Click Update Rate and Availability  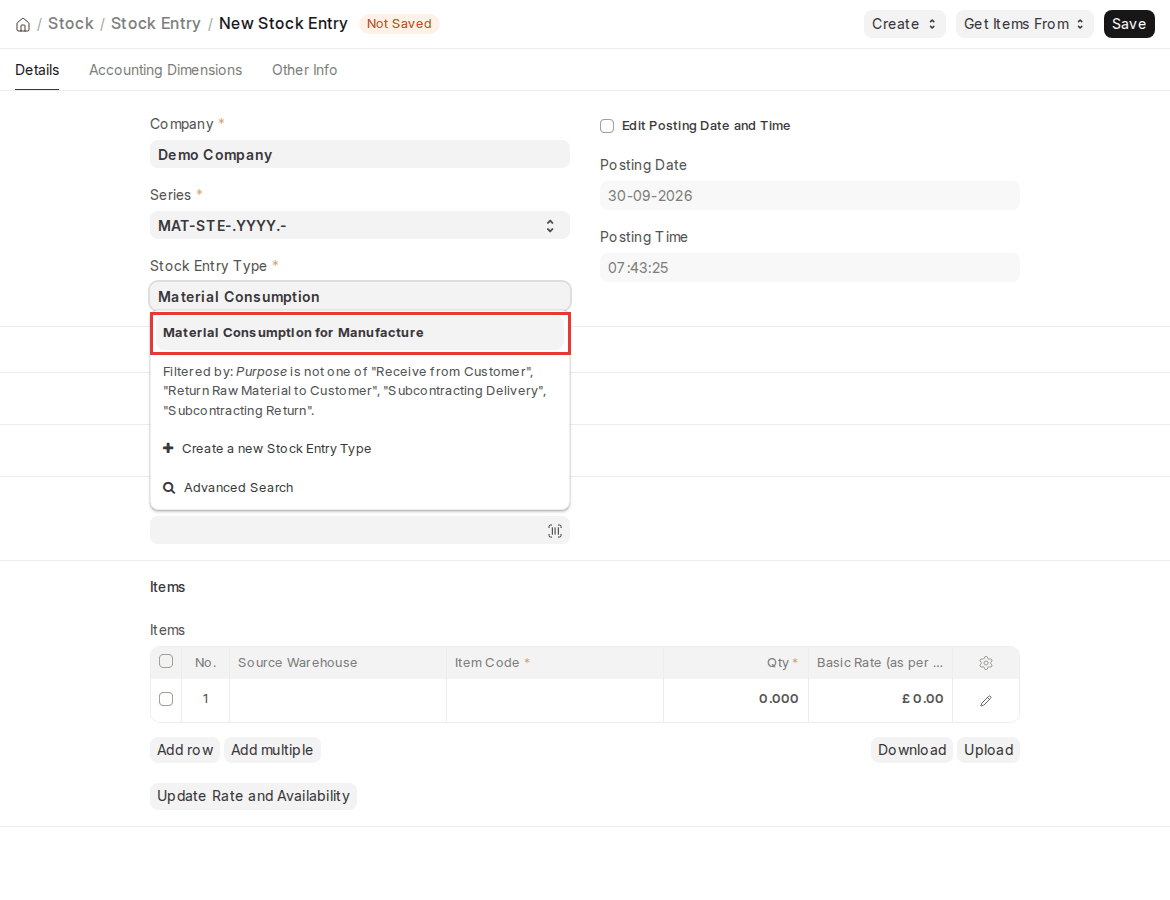coord(253,796)
